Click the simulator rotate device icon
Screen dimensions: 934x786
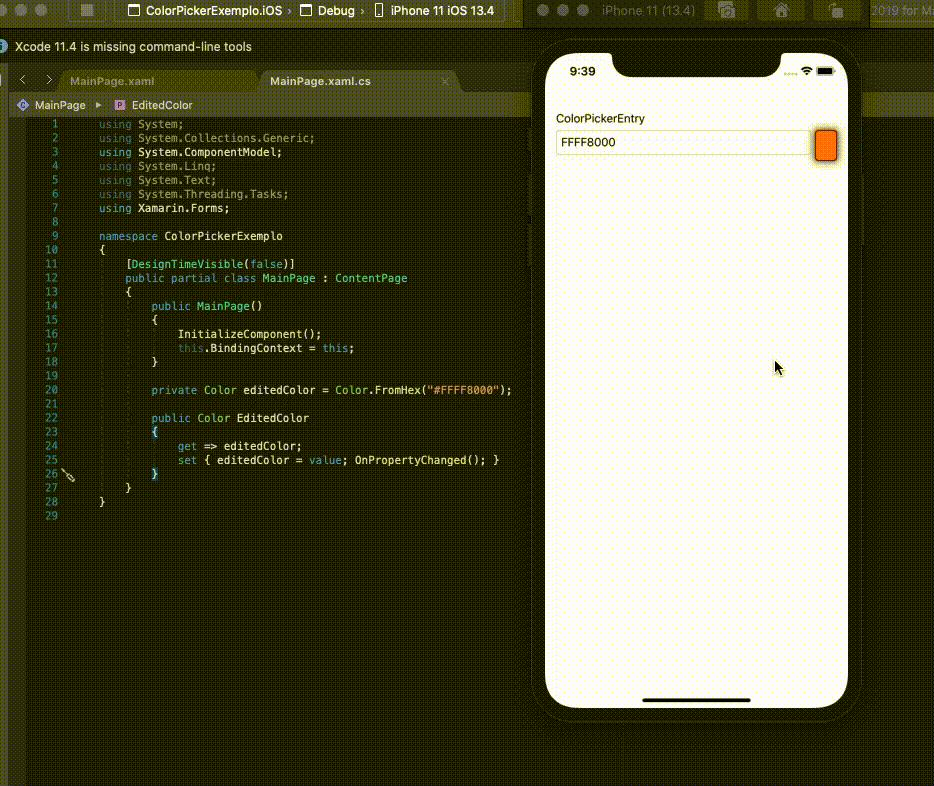coord(836,10)
